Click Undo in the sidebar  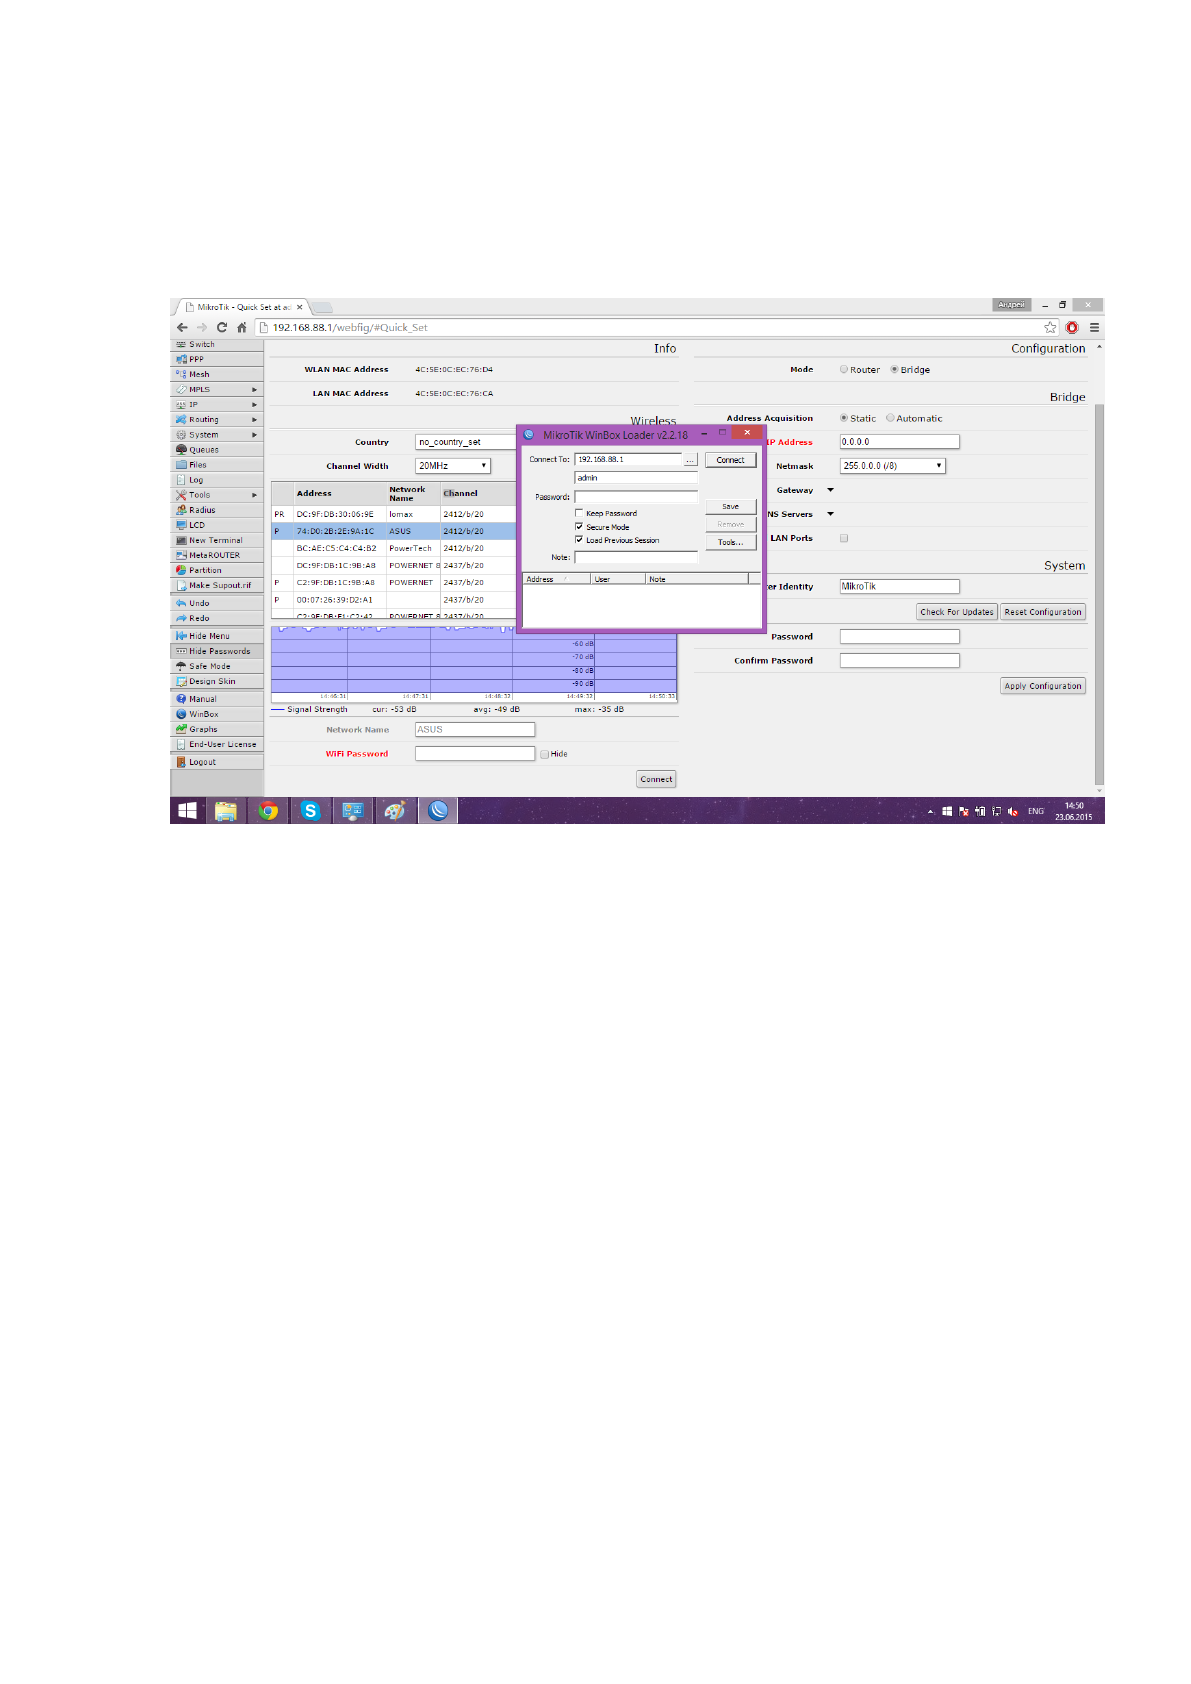pyautogui.click(x=217, y=603)
